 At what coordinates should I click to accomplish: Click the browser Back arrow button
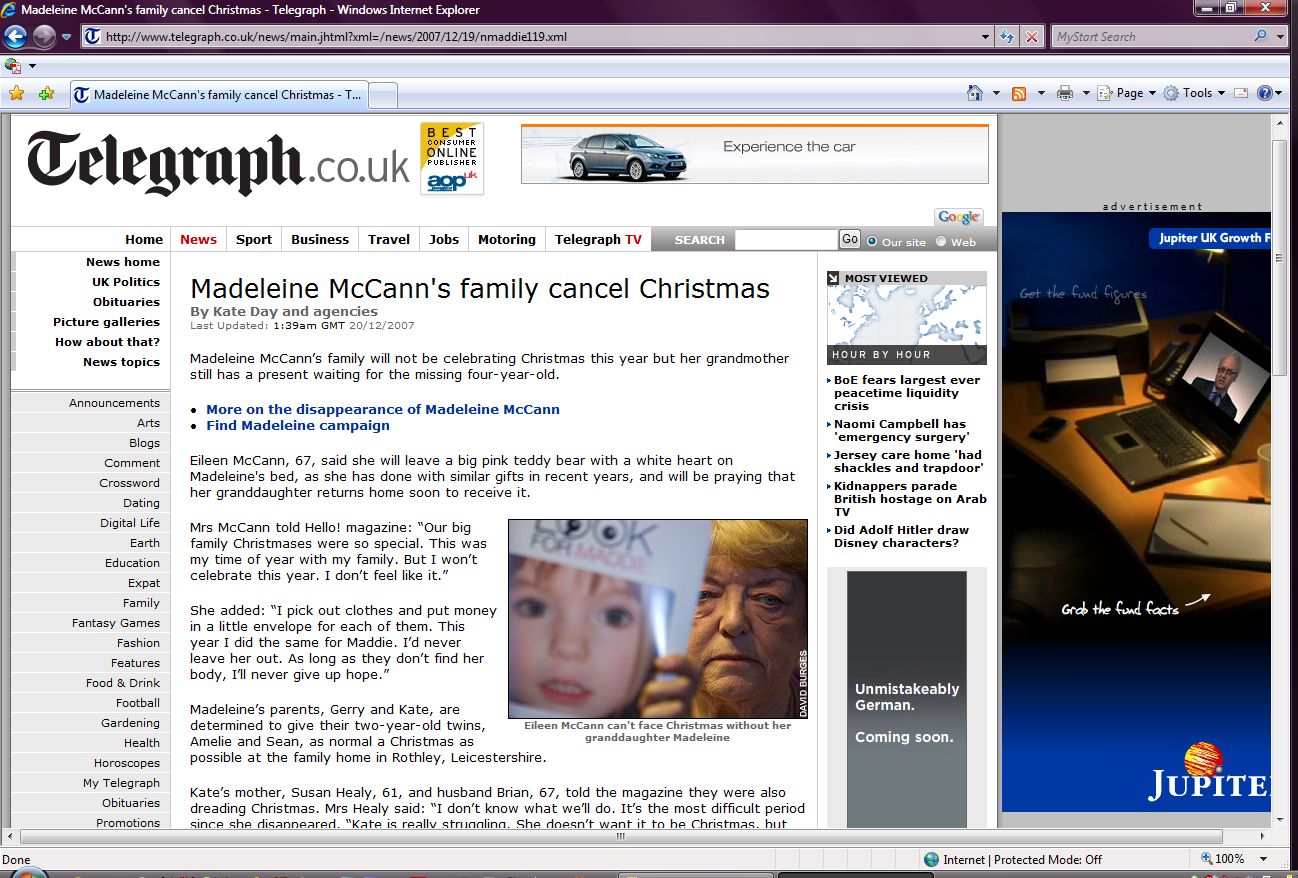15,37
